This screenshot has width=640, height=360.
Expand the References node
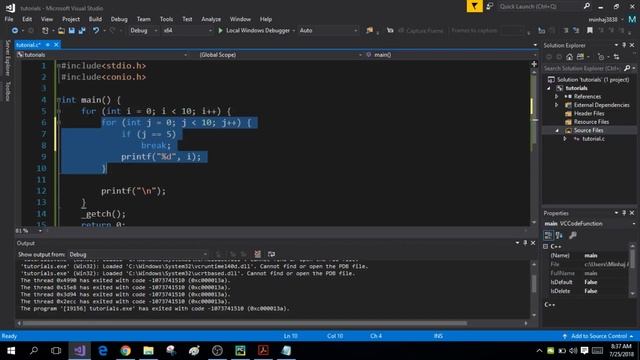pyautogui.click(x=556, y=97)
